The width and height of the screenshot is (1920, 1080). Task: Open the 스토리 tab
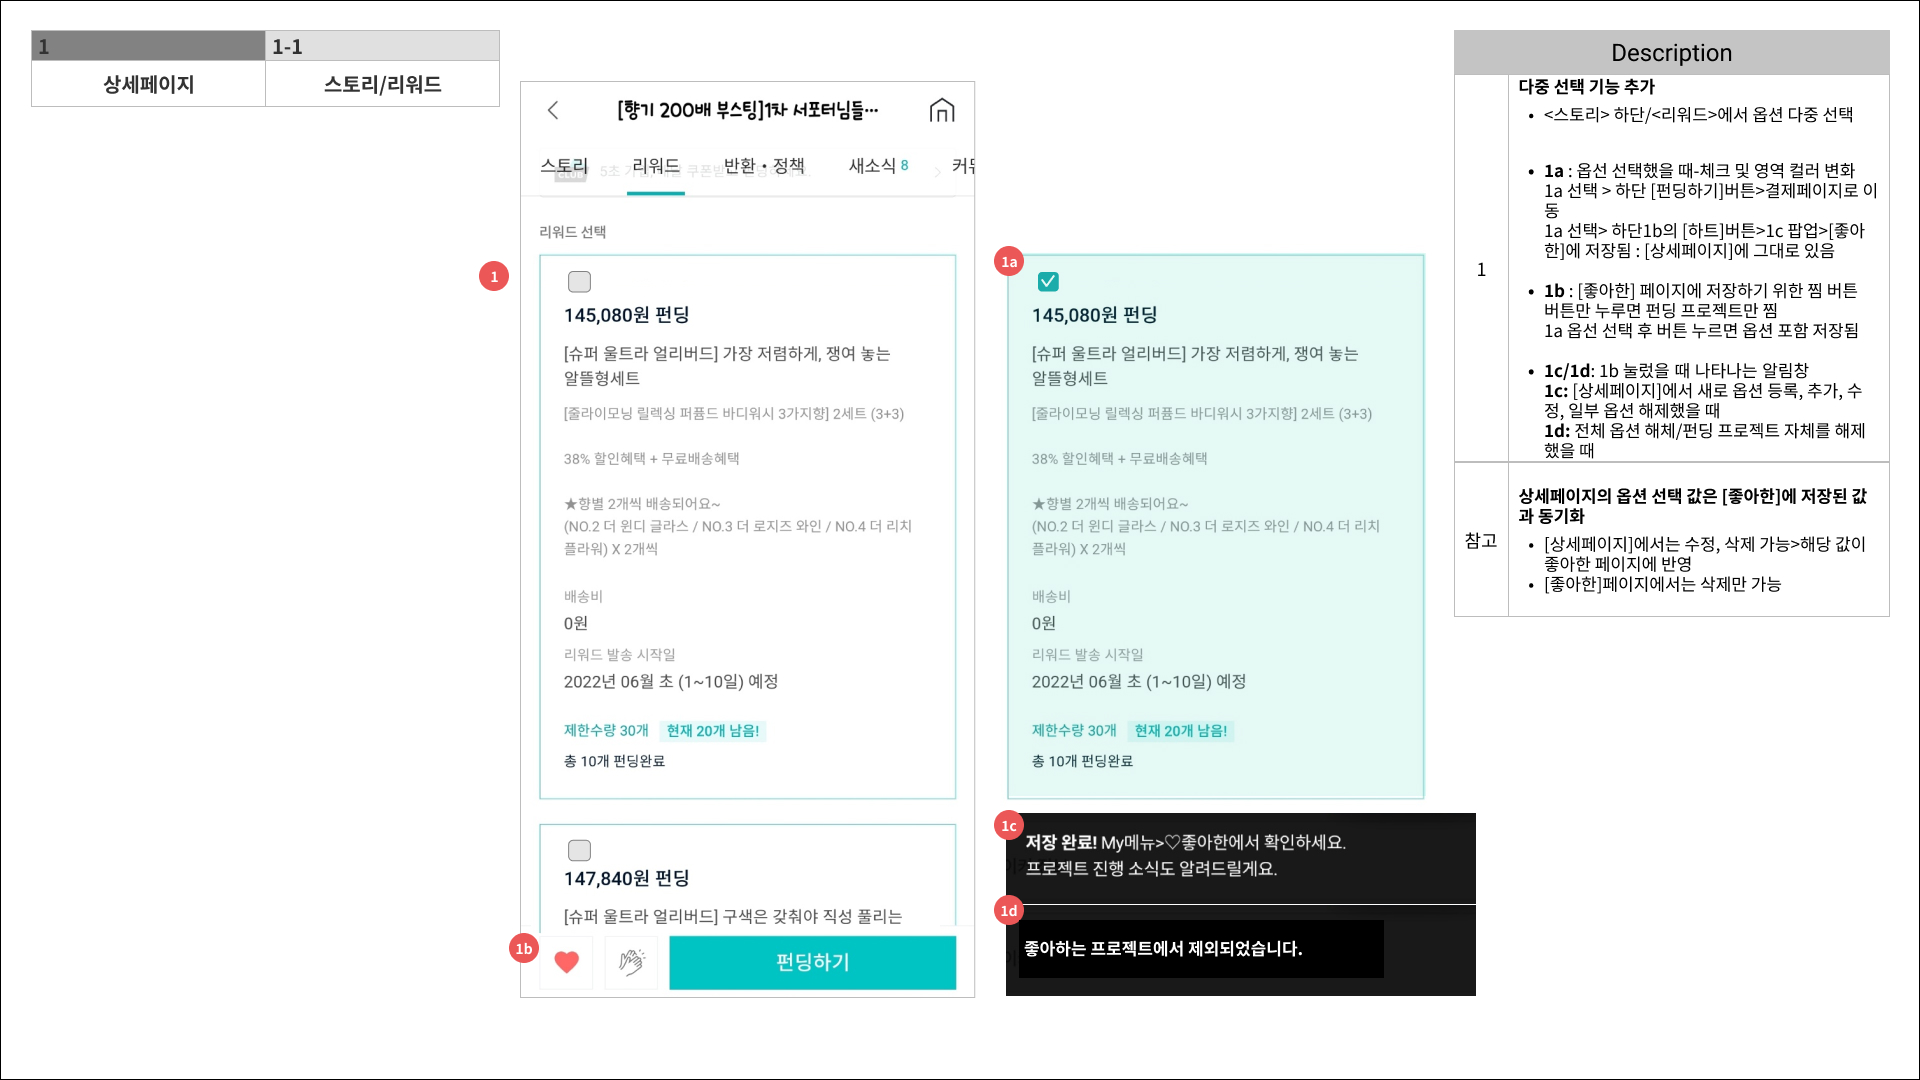point(564,166)
